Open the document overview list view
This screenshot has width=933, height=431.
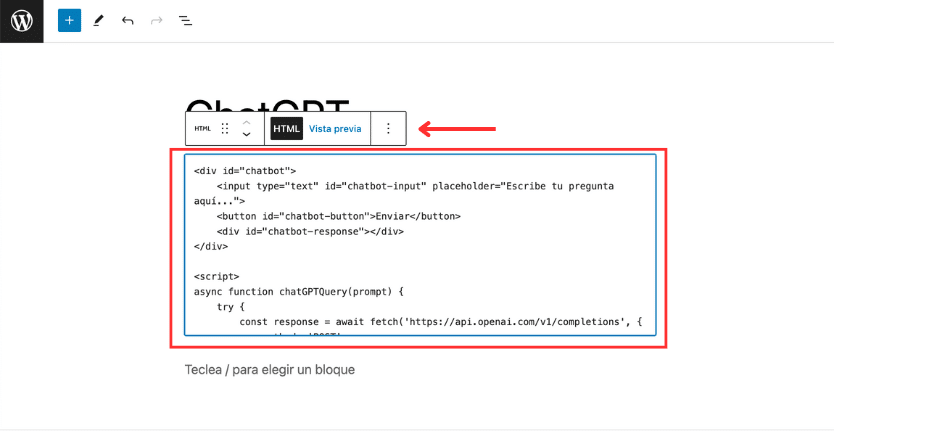(185, 20)
